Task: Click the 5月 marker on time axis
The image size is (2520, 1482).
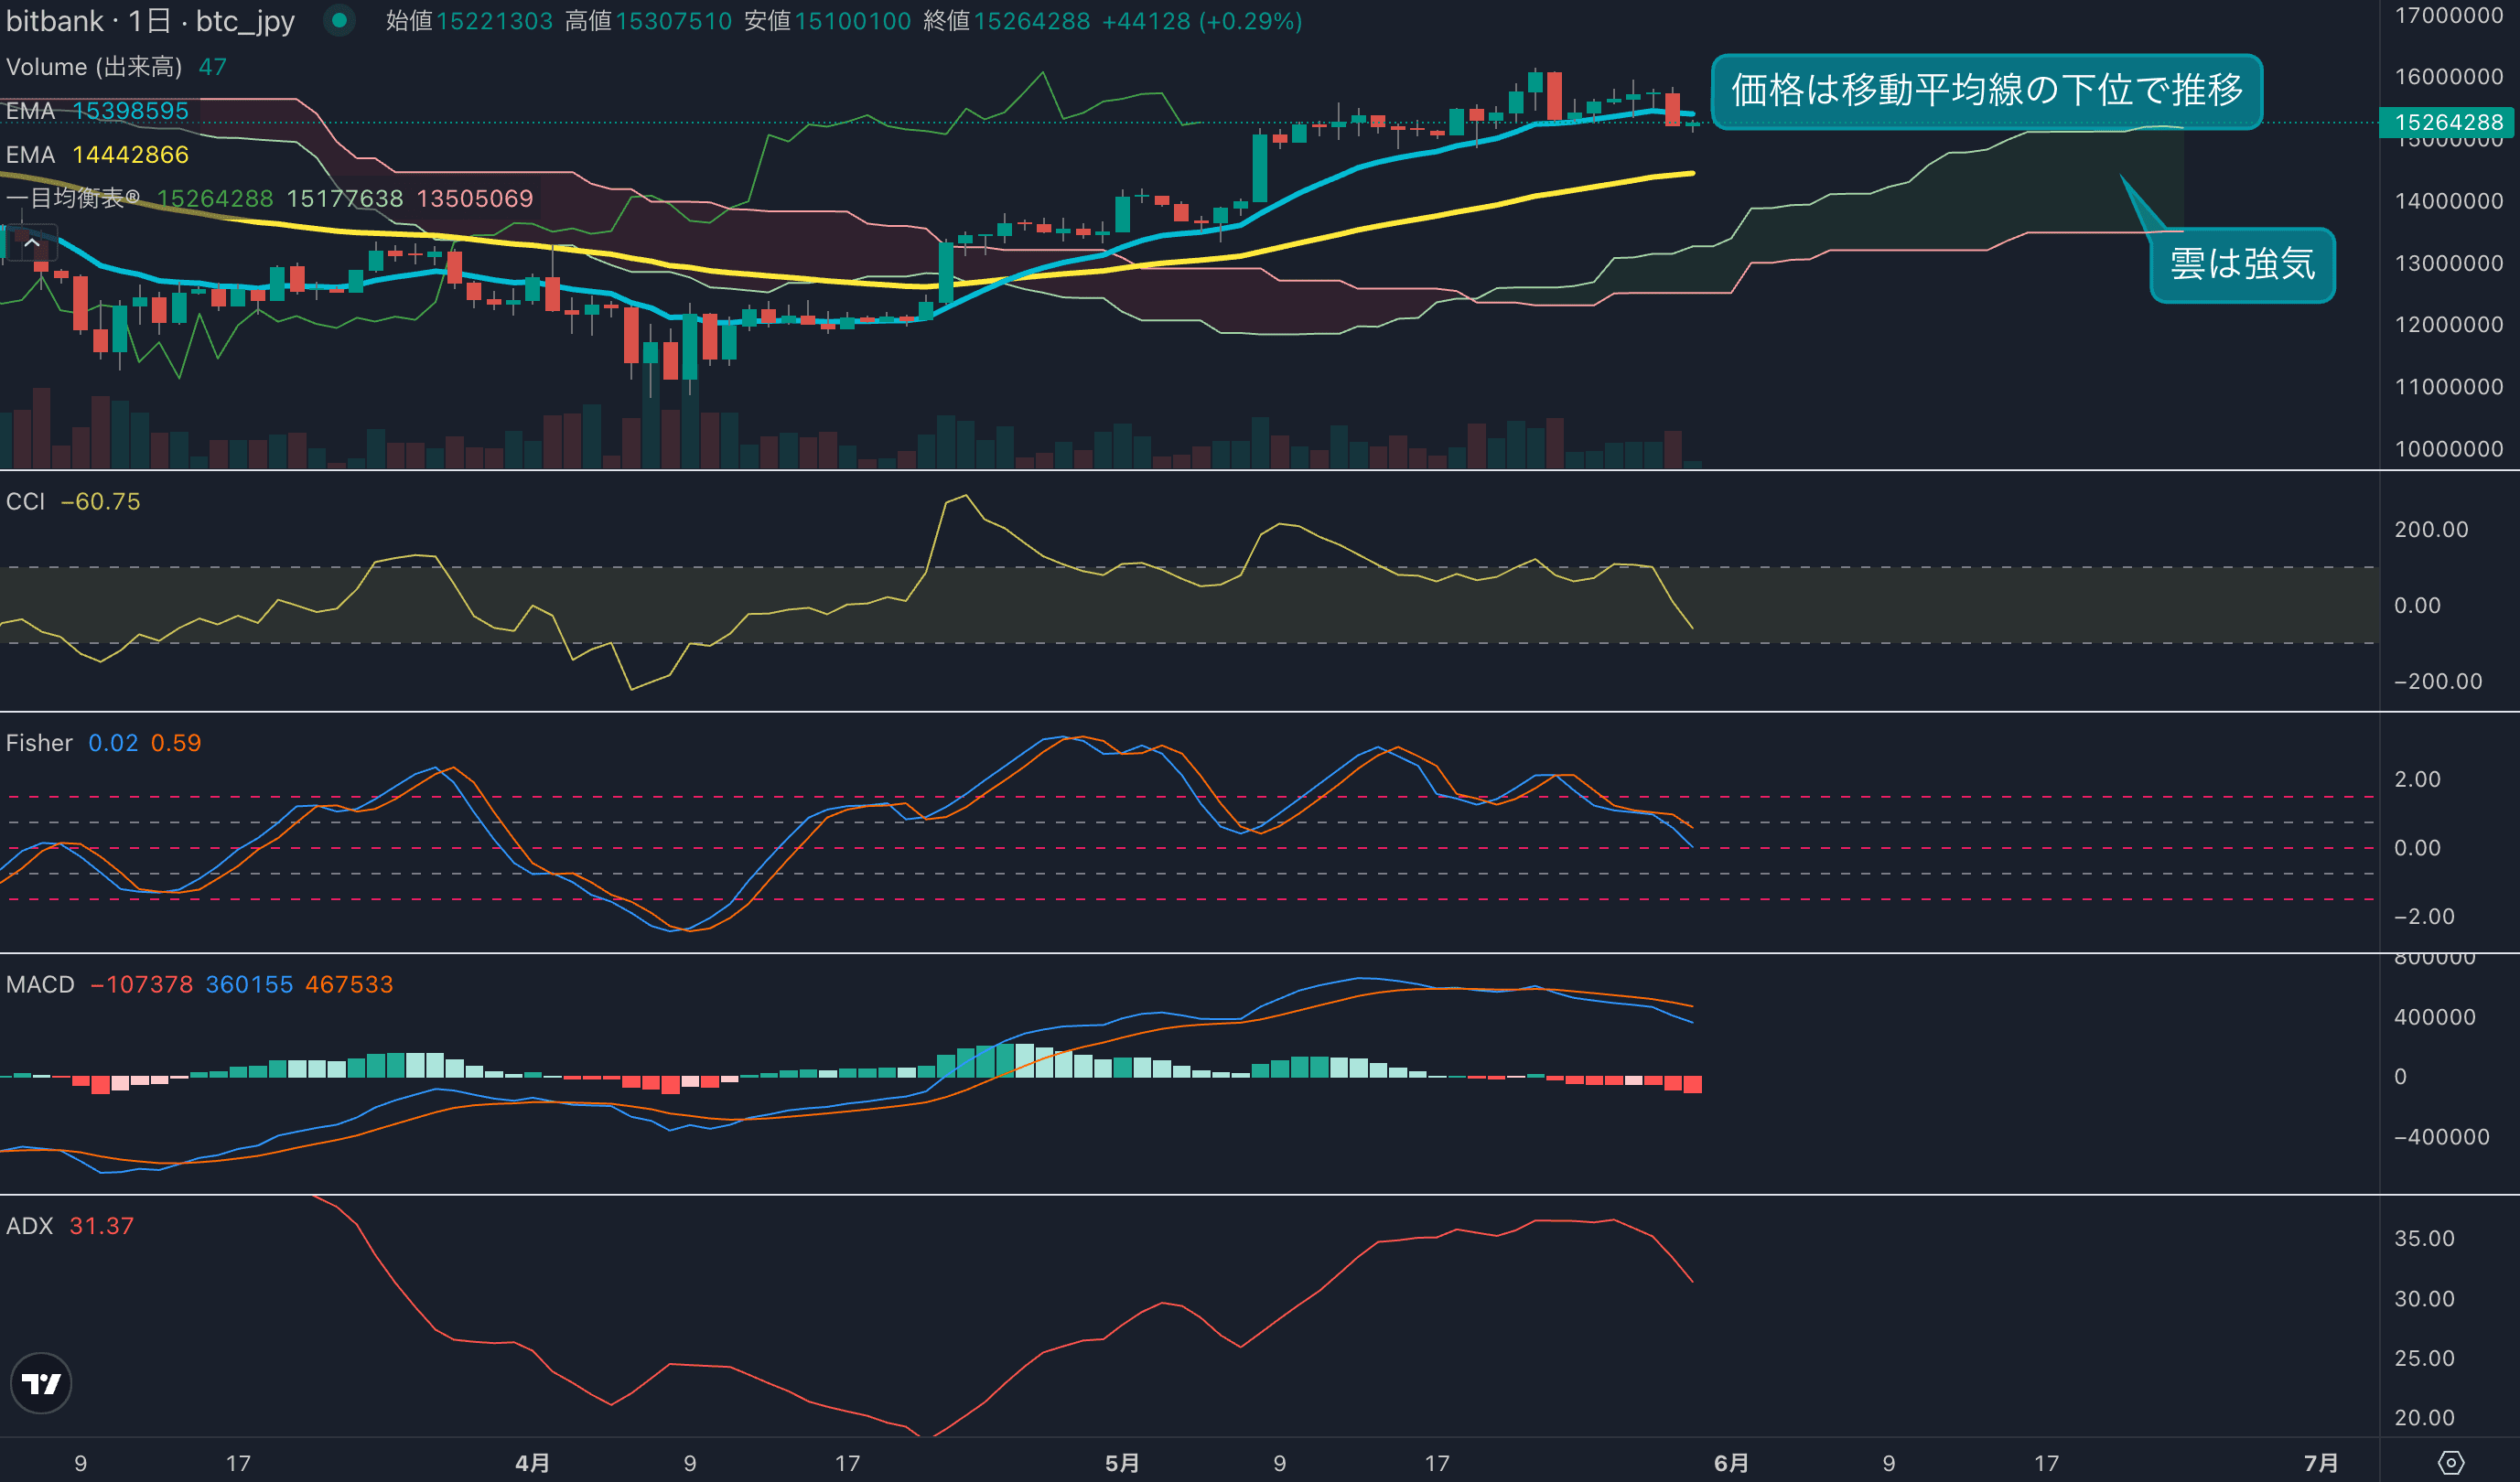Action: click(1122, 1463)
